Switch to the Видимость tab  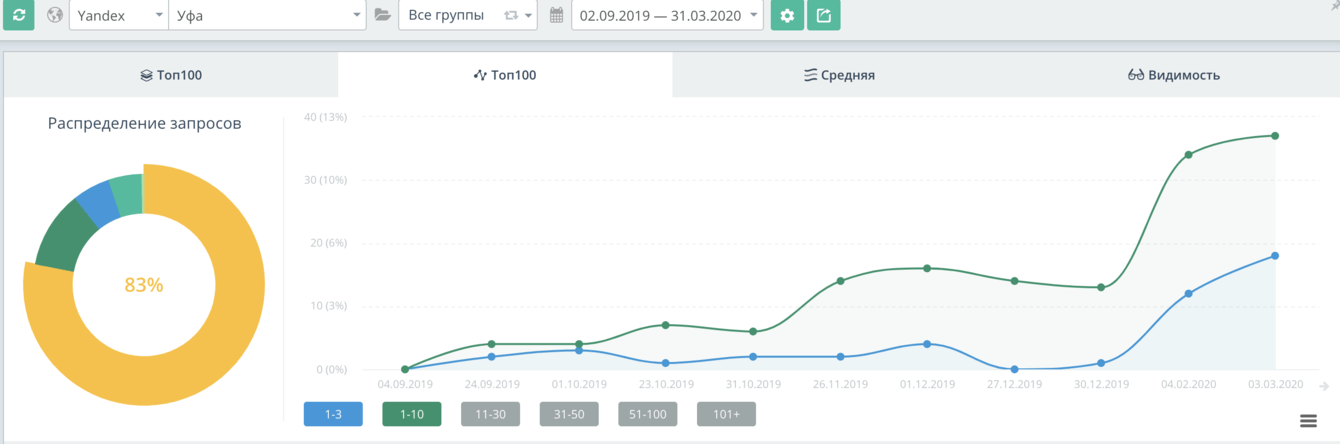[x=1173, y=75]
